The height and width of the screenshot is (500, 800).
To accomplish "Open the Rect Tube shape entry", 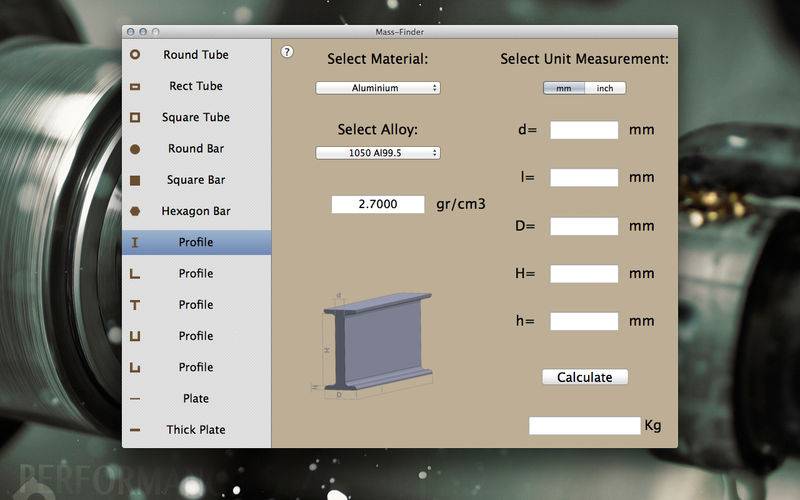I will [196, 86].
